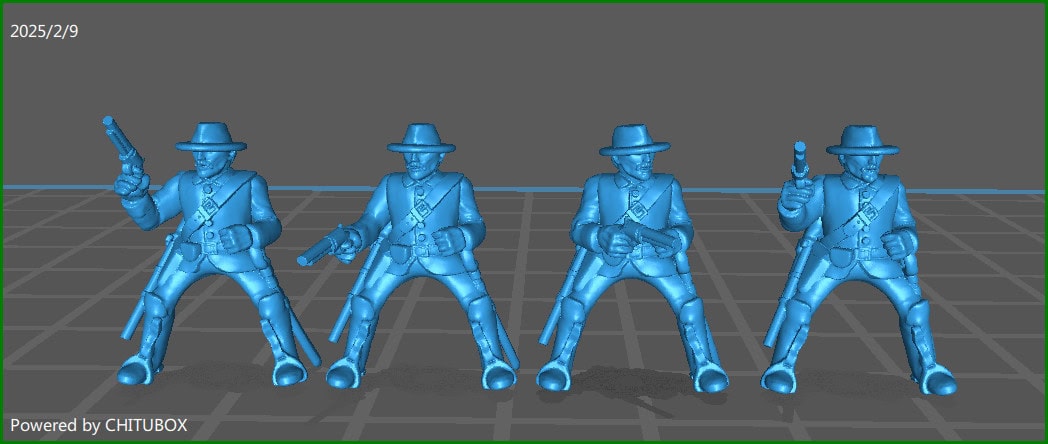The image size is (1048, 444).
Task: Click the empty gray background above the models
Action: pyautogui.click(x=520, y=60)
